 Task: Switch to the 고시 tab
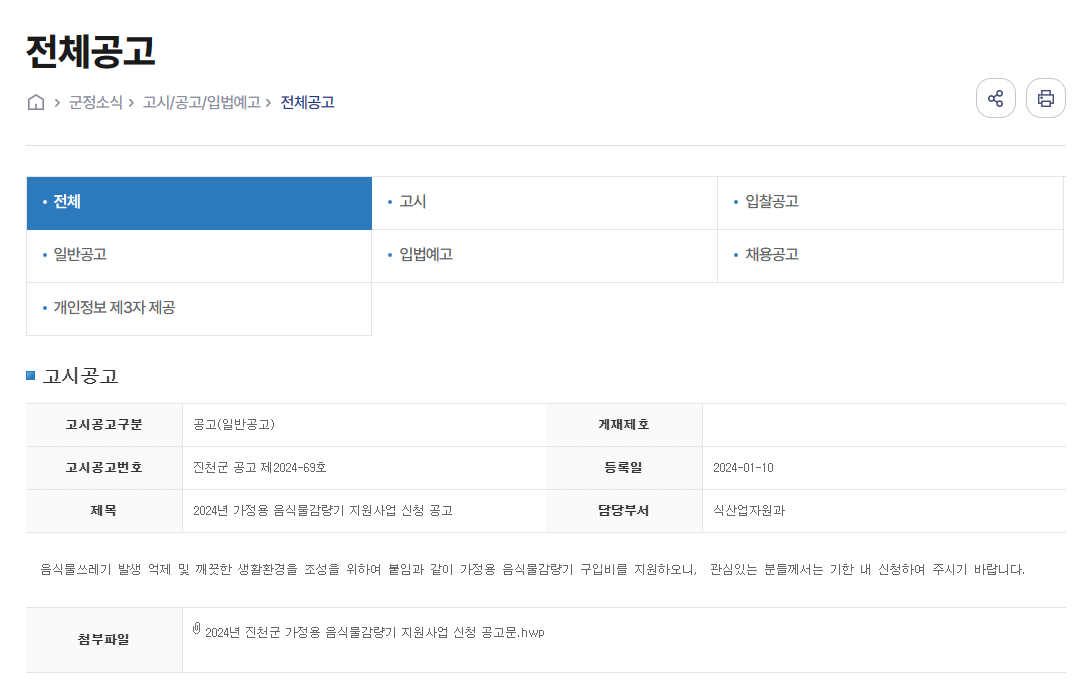click(545, 203)
